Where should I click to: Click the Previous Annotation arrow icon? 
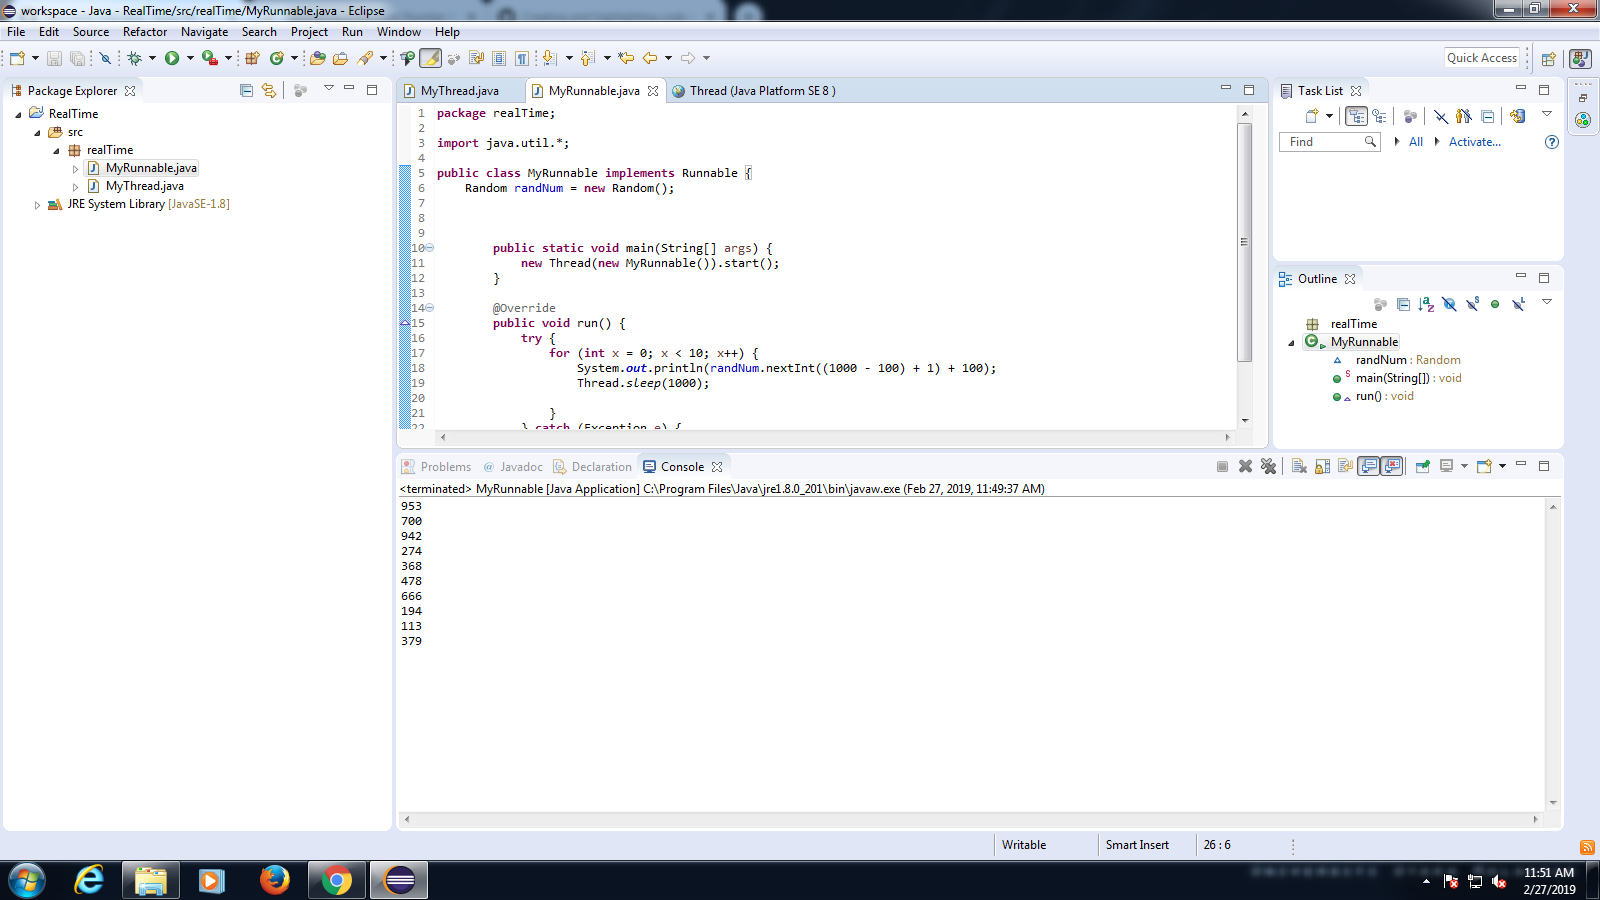coord(588,58)
